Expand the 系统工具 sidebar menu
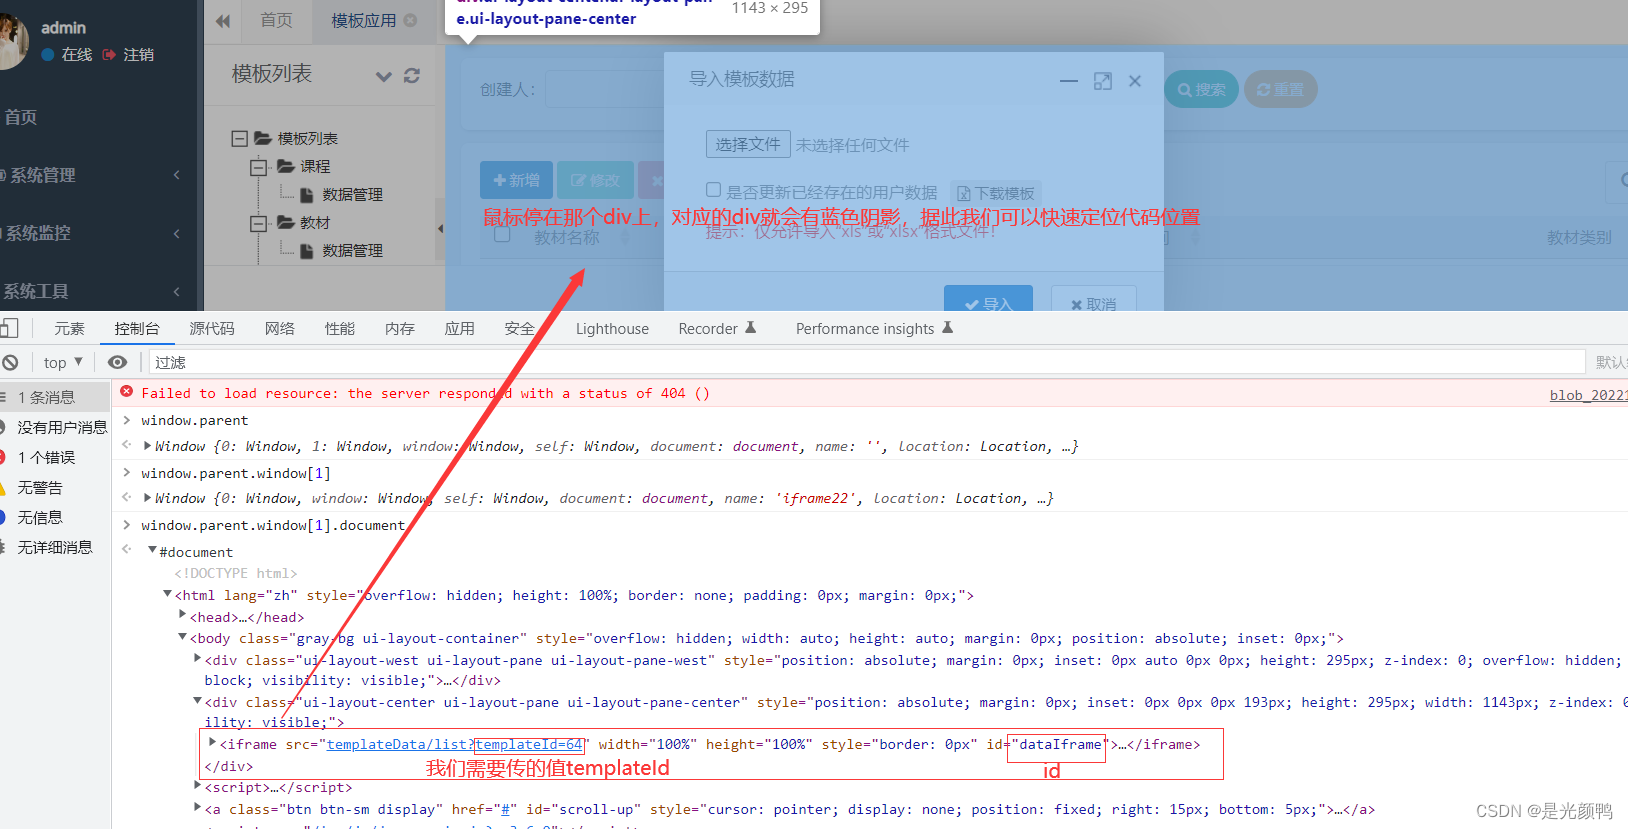 (97, 291)
